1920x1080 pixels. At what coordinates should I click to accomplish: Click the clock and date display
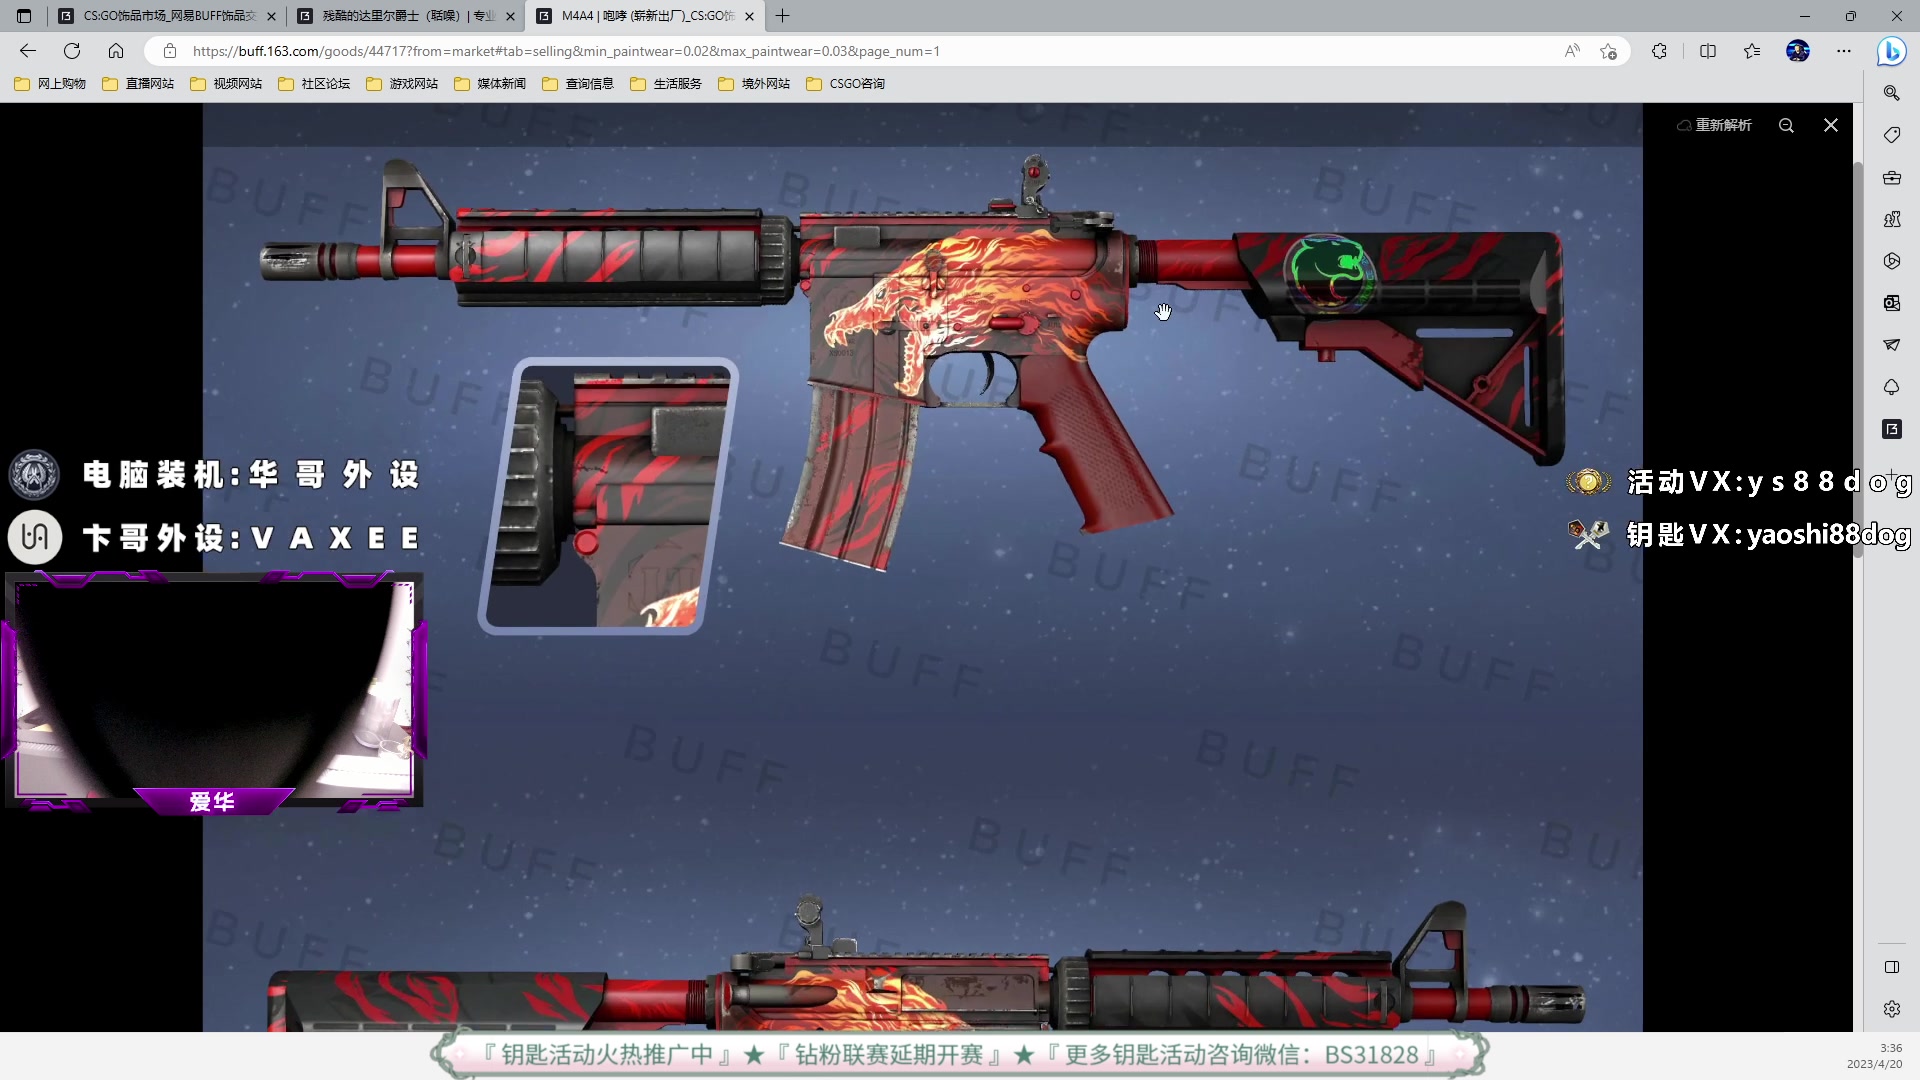point(1874,1056)
